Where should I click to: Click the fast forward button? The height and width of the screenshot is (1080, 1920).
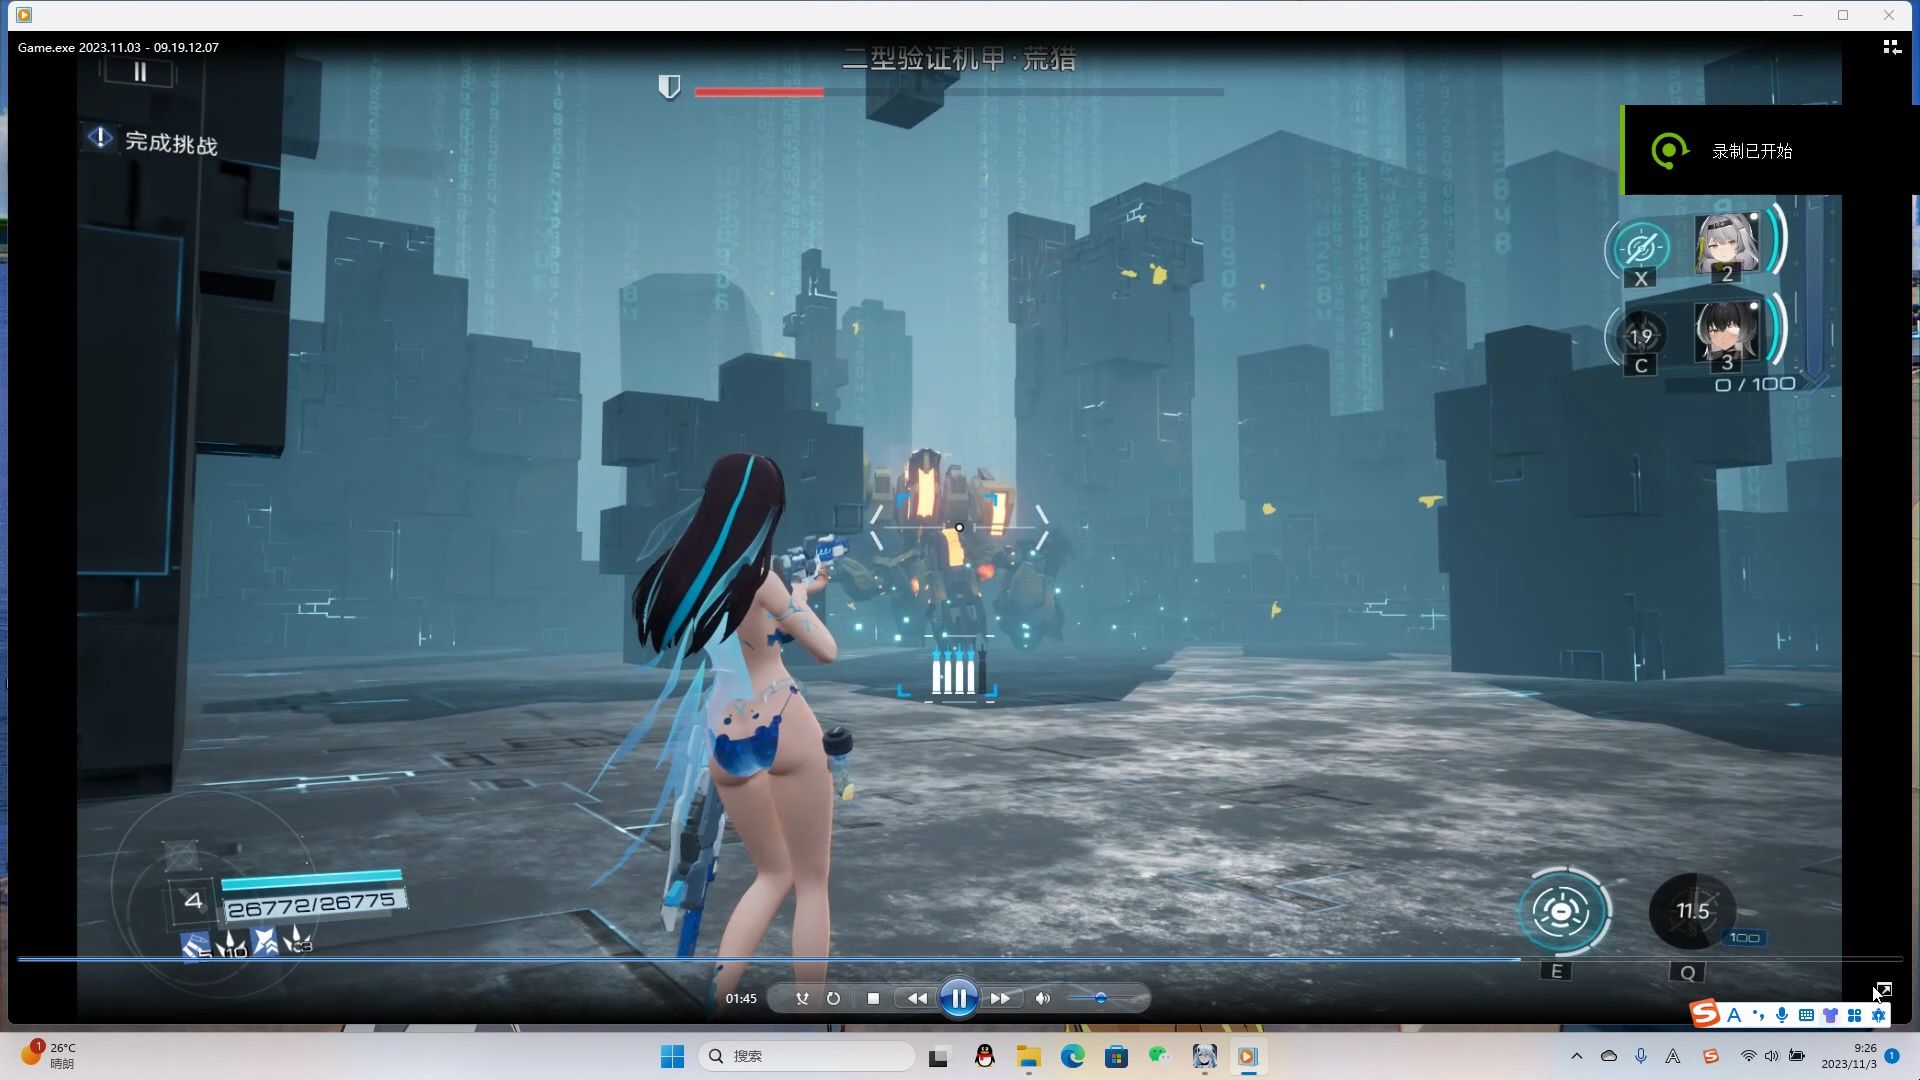click(1000, 998)
